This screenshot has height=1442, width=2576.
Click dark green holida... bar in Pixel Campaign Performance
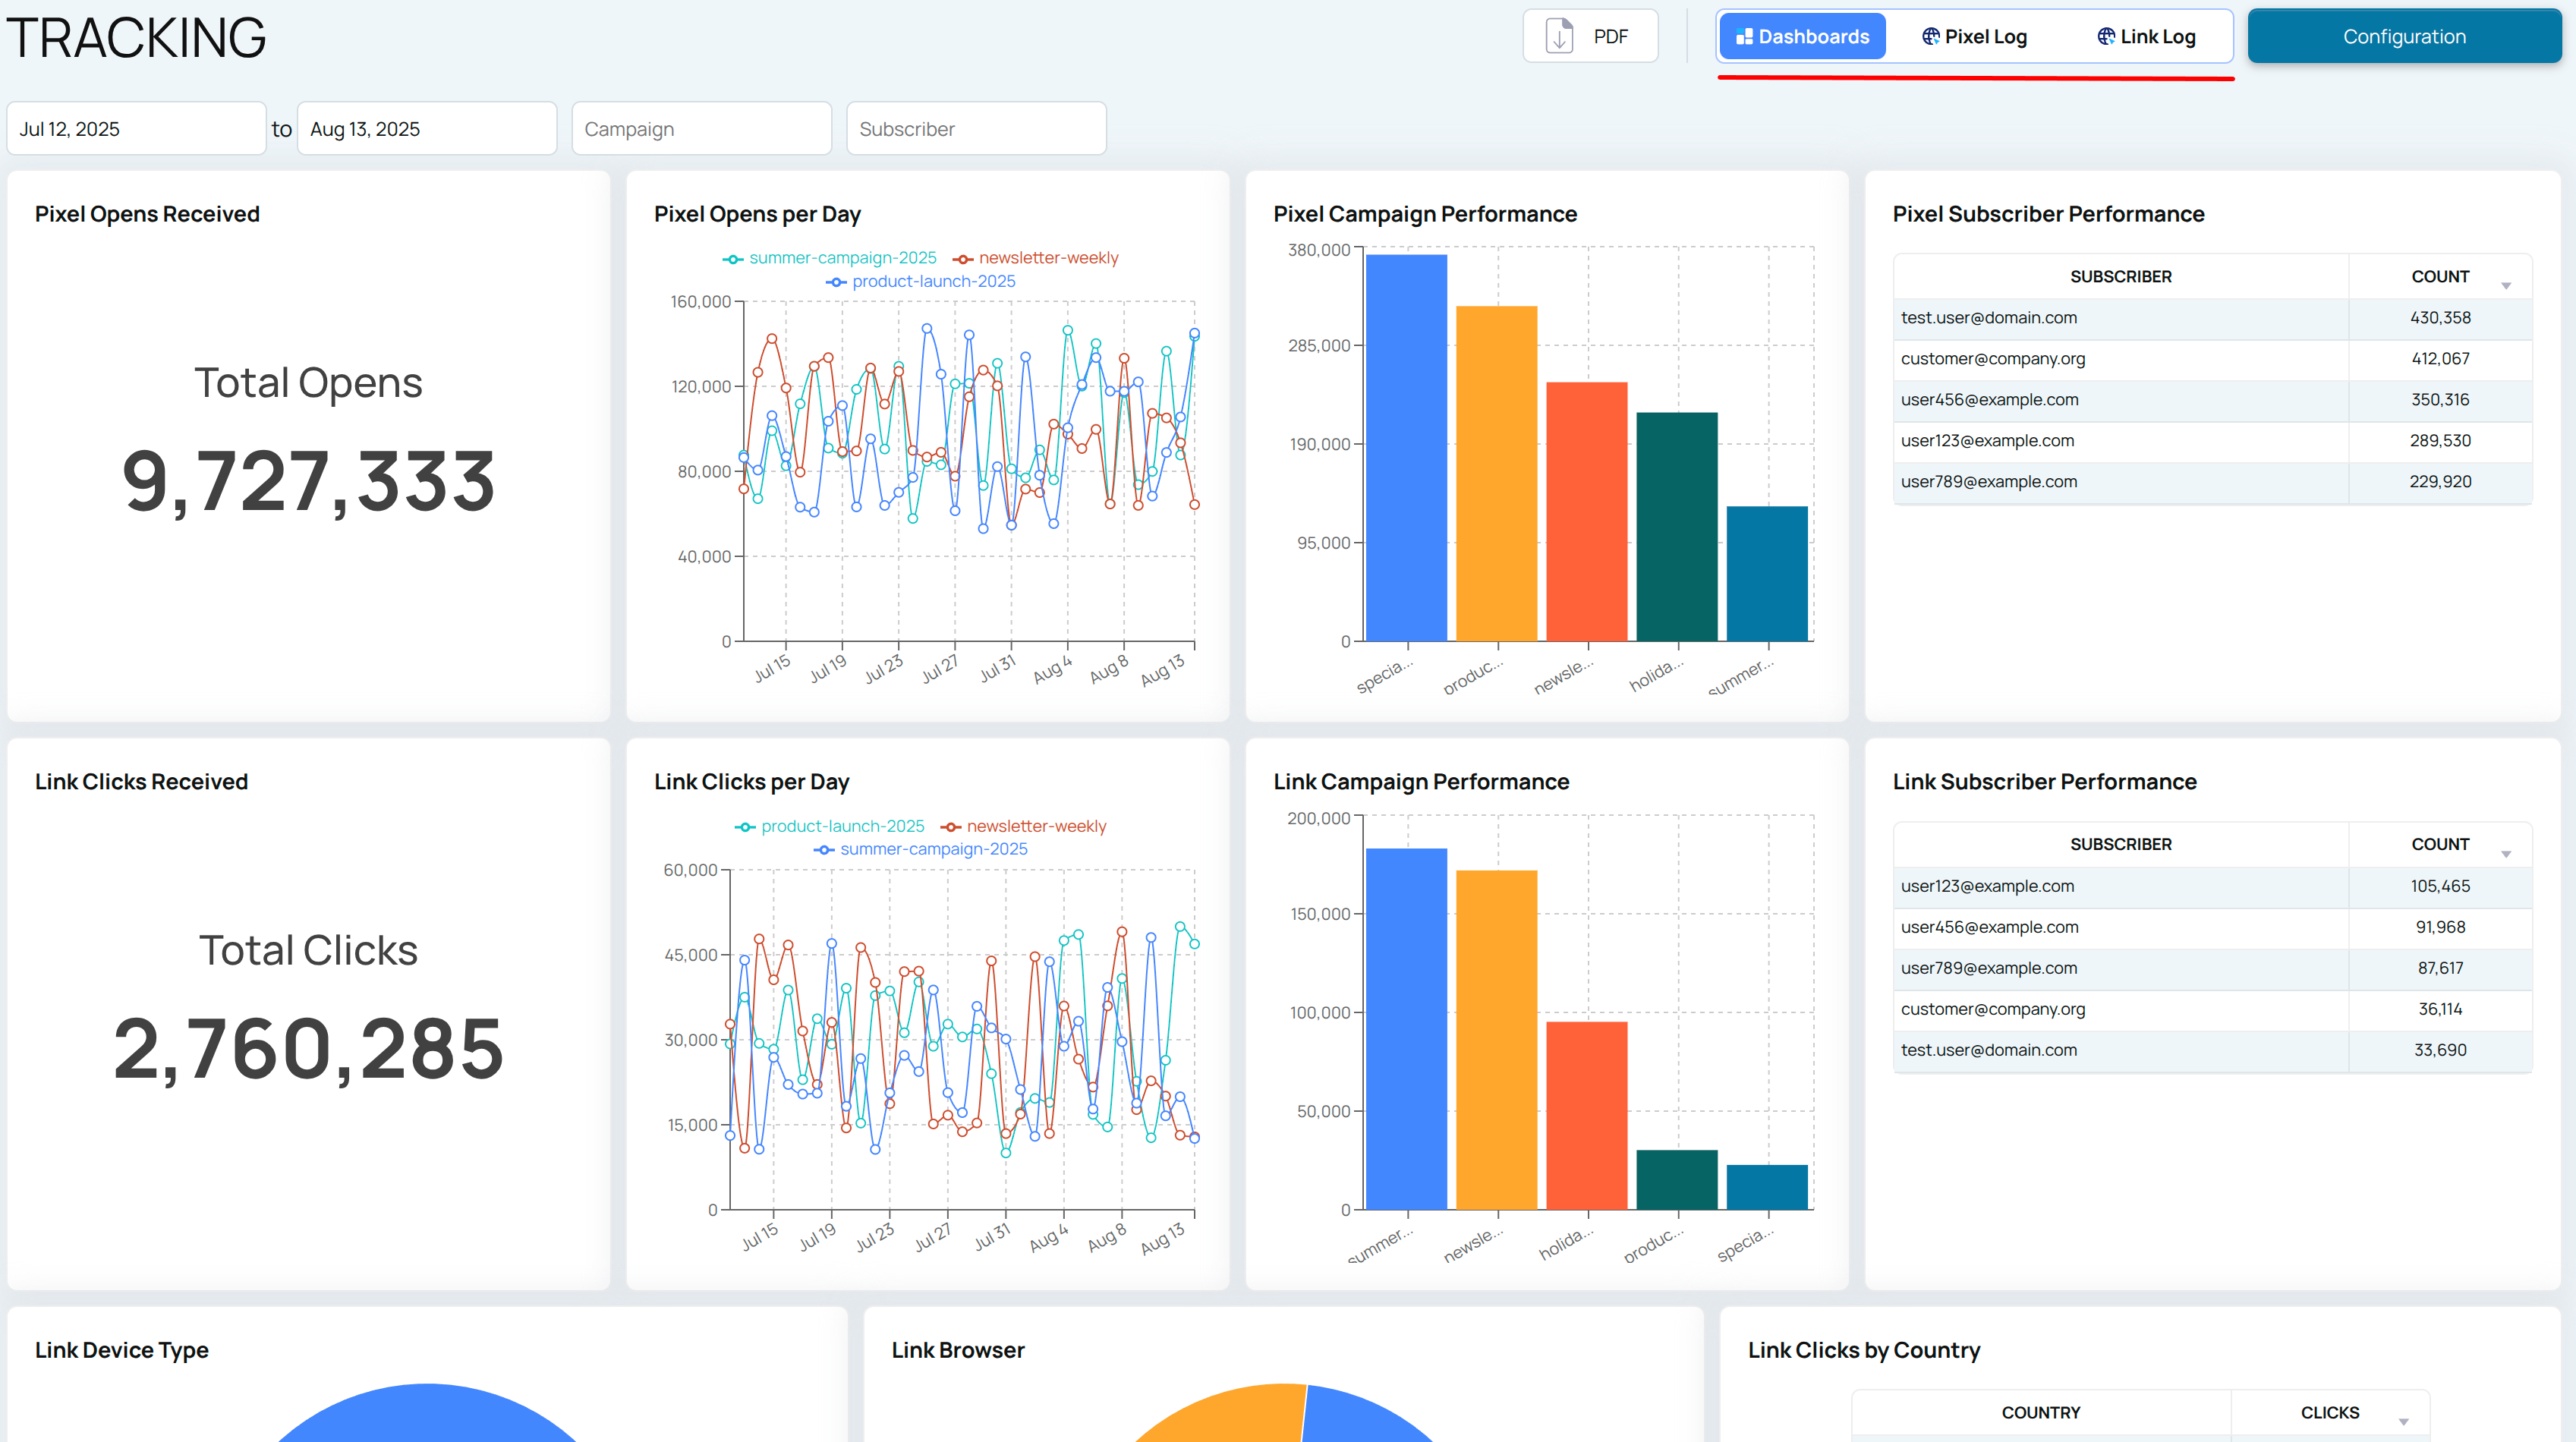[x=1677, y=527]
